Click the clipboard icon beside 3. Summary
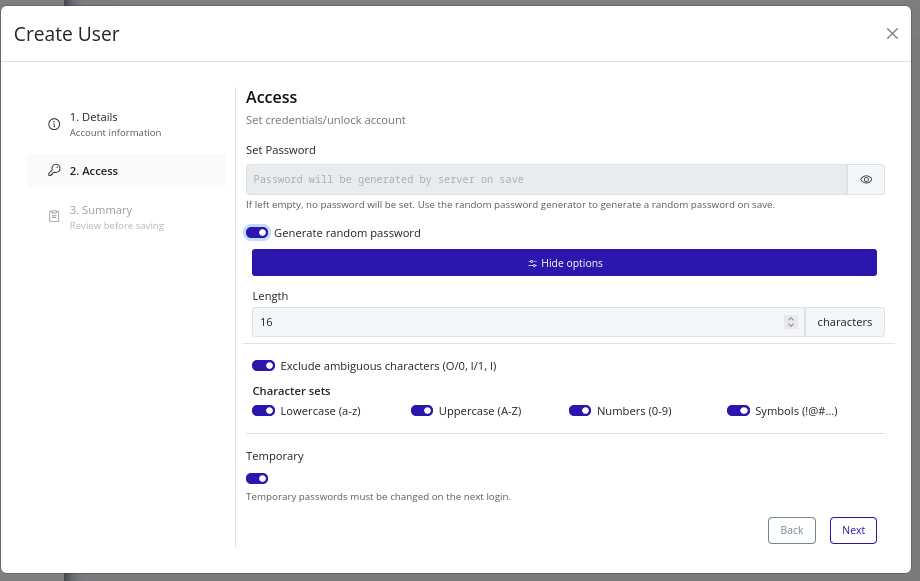Image resolution: width=920 pixels, height=581 pixels. (x=55, y=218)
